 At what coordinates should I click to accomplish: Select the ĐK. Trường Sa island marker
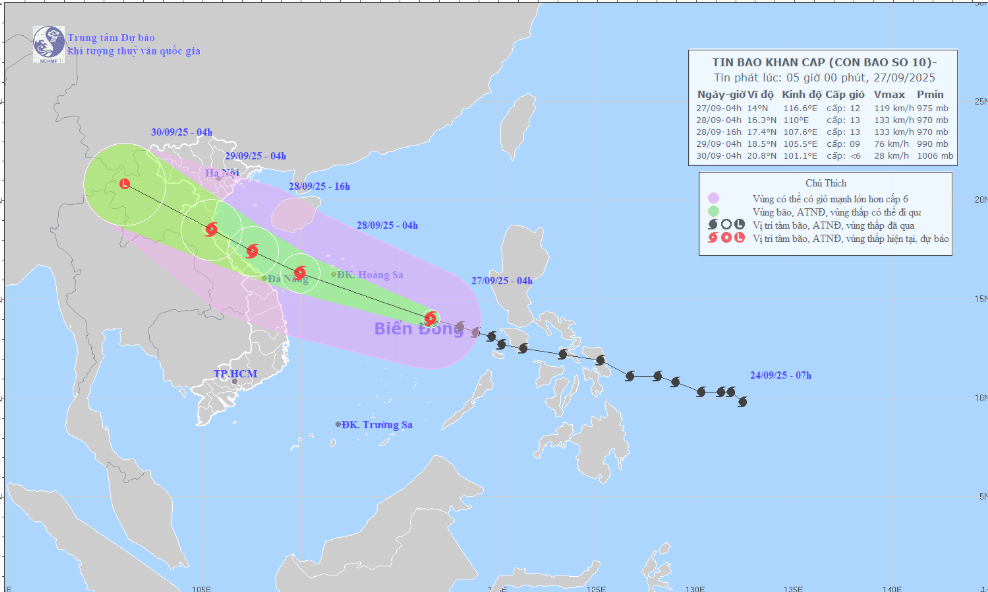tap(339, 424)
